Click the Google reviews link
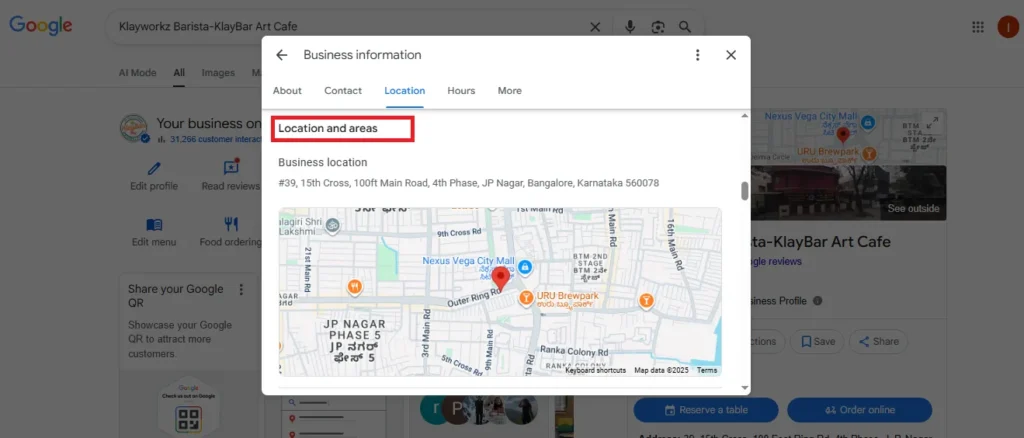Screen dimensions: 1024x438 click(x=776, y=262)
